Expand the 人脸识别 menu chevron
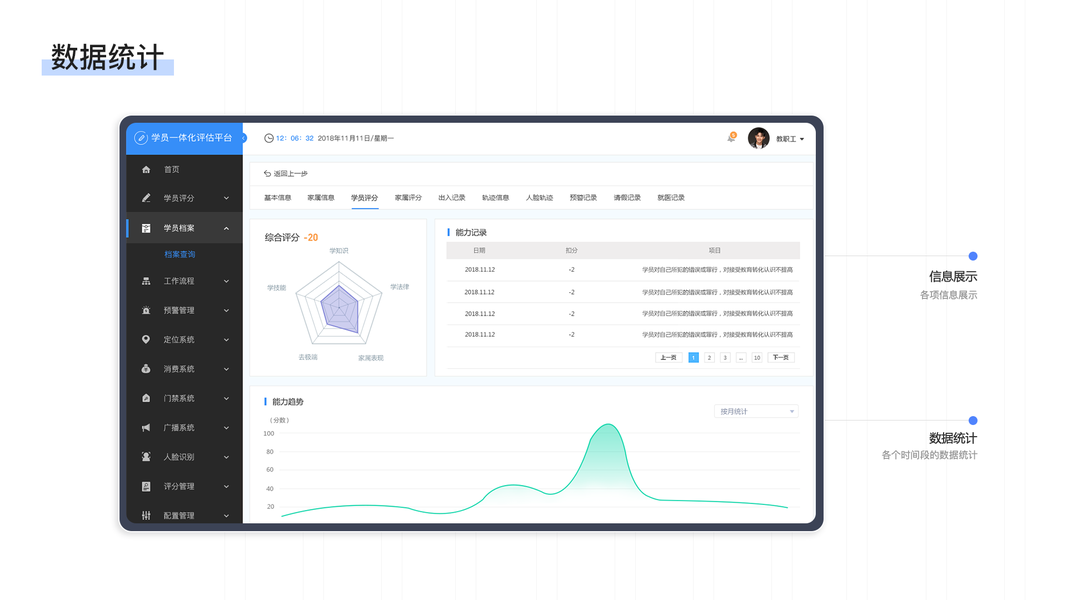 click(226, 456)
